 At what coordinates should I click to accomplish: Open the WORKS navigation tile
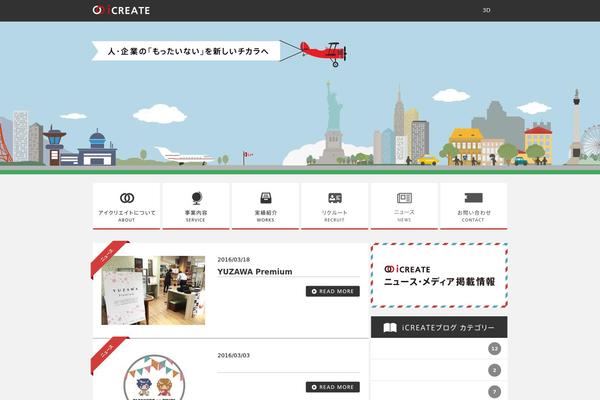[265, 206]
